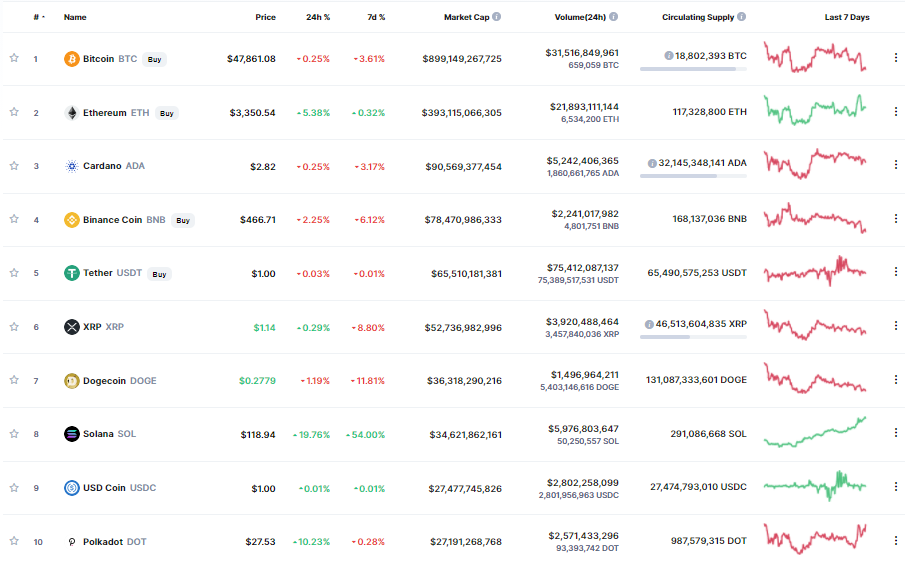Open Solana's last 7 days sparkline chart
This screenshot has height=566, width=905.
pos(815,432)
